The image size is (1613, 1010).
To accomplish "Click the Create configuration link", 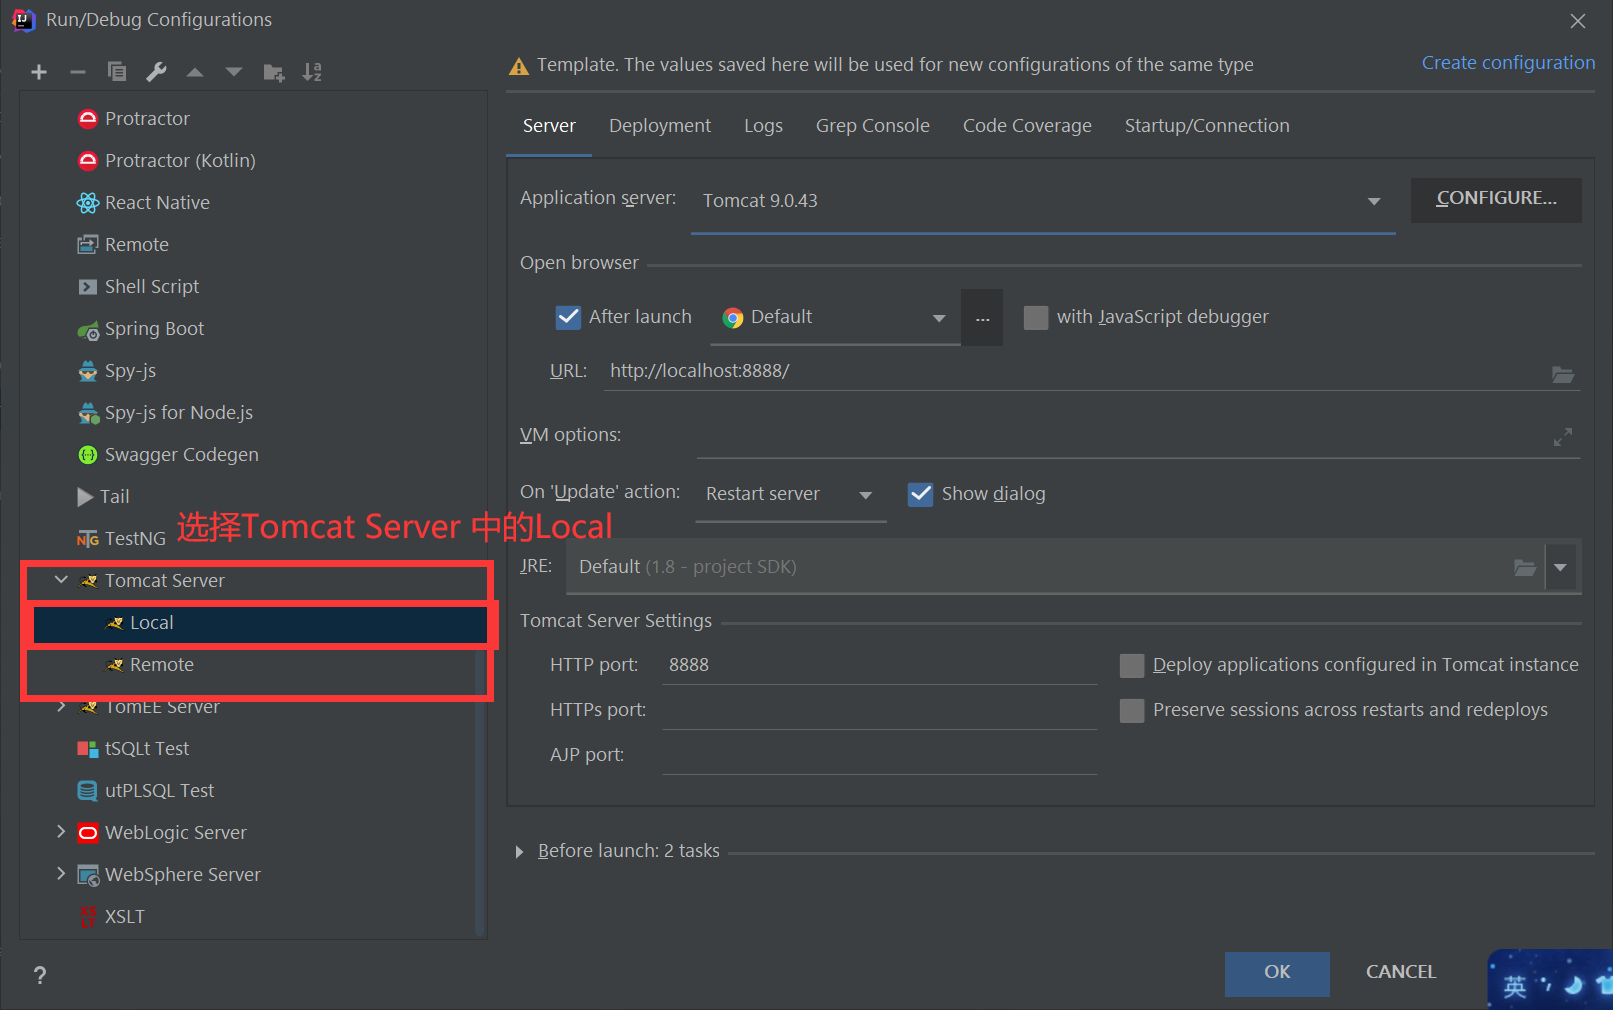I will click(1508, 63).
